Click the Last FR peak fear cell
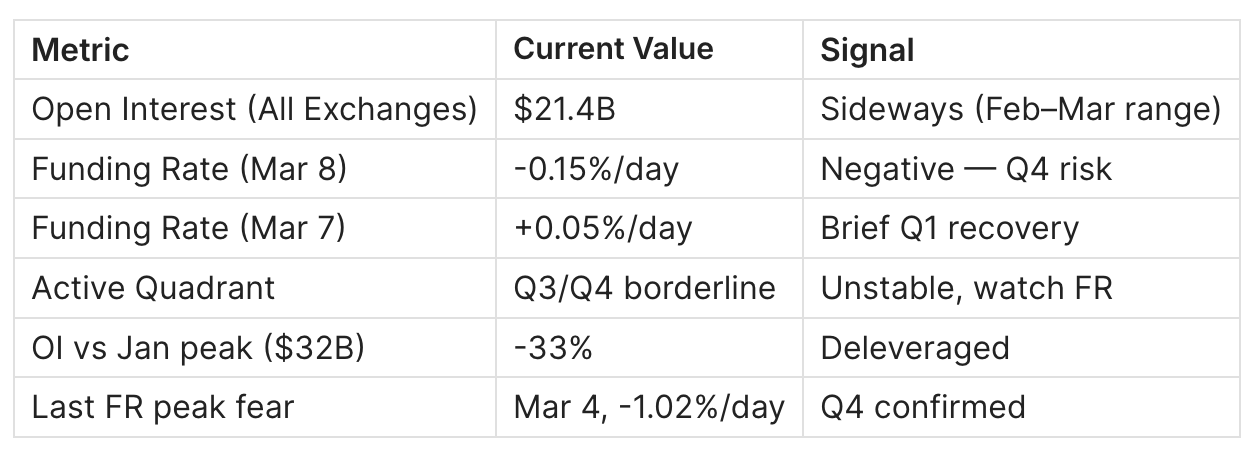Image resolution: width=1258 pixels, height=450 pixels. click(163, 407)
